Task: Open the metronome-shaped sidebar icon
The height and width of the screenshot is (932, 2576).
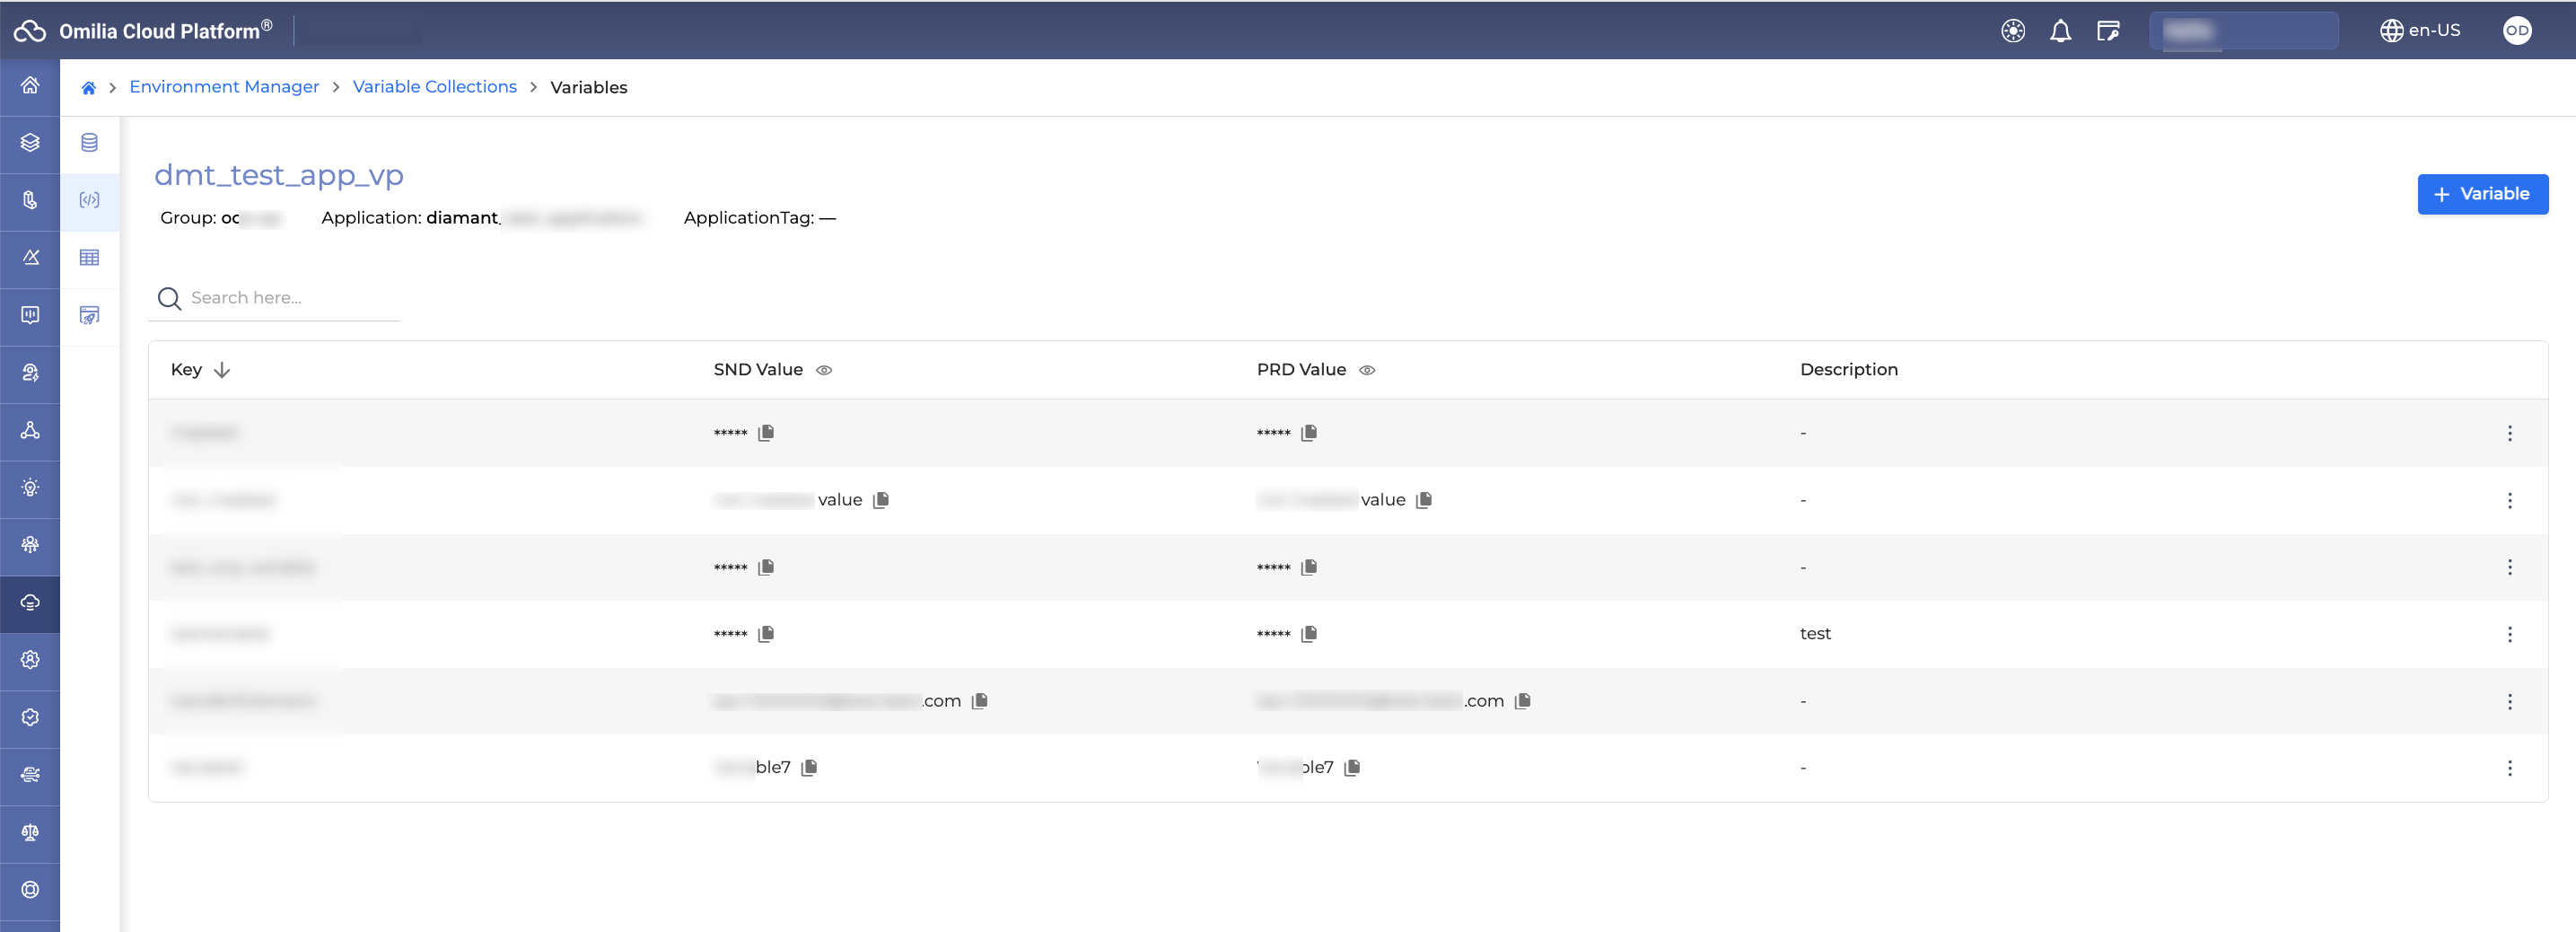Action: pyautogui.click(x=30, y=258)
